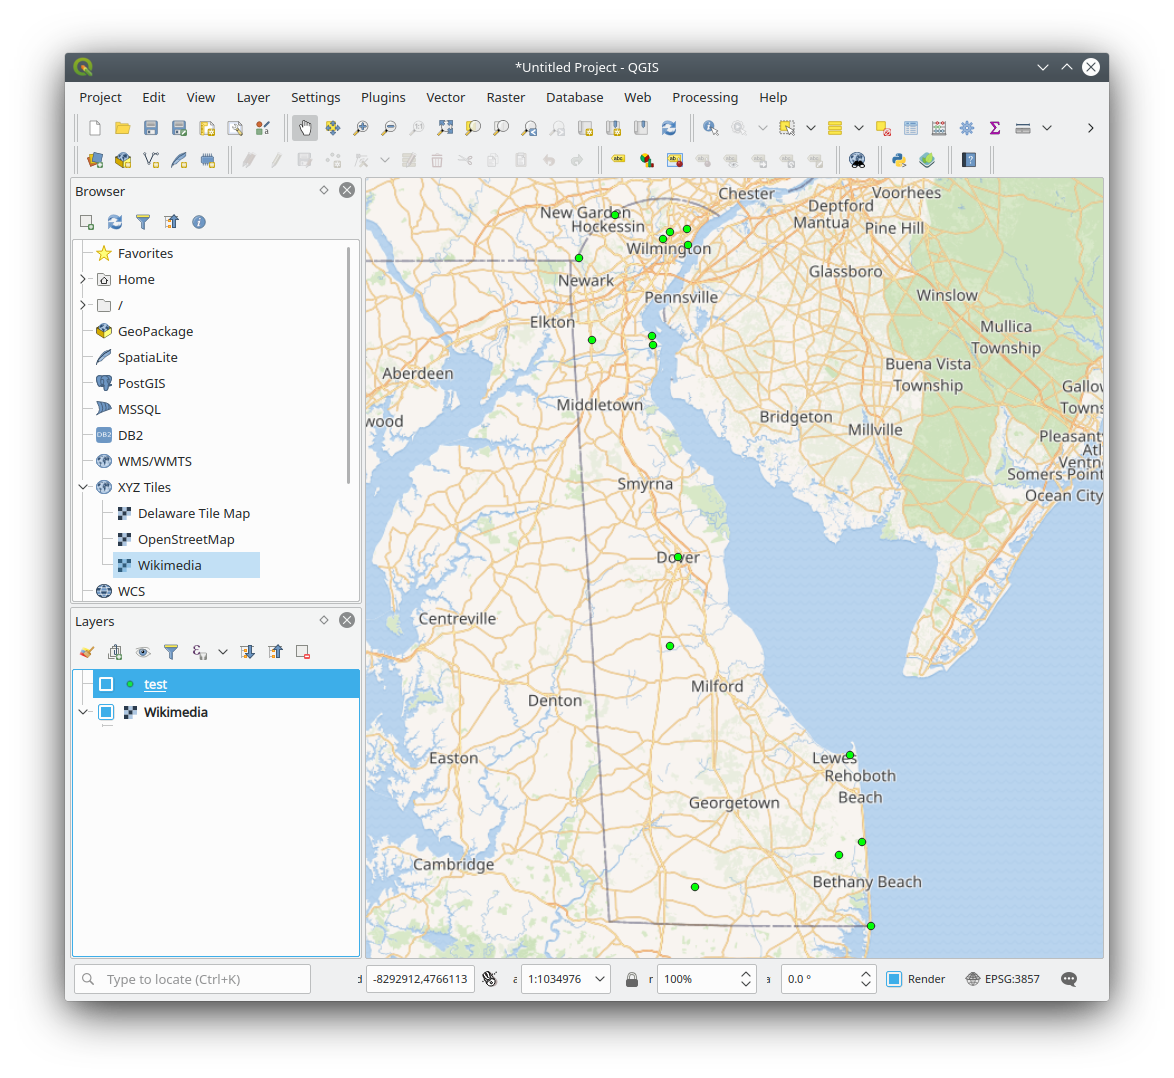Open the Vector menu

(x=445, y=97)
